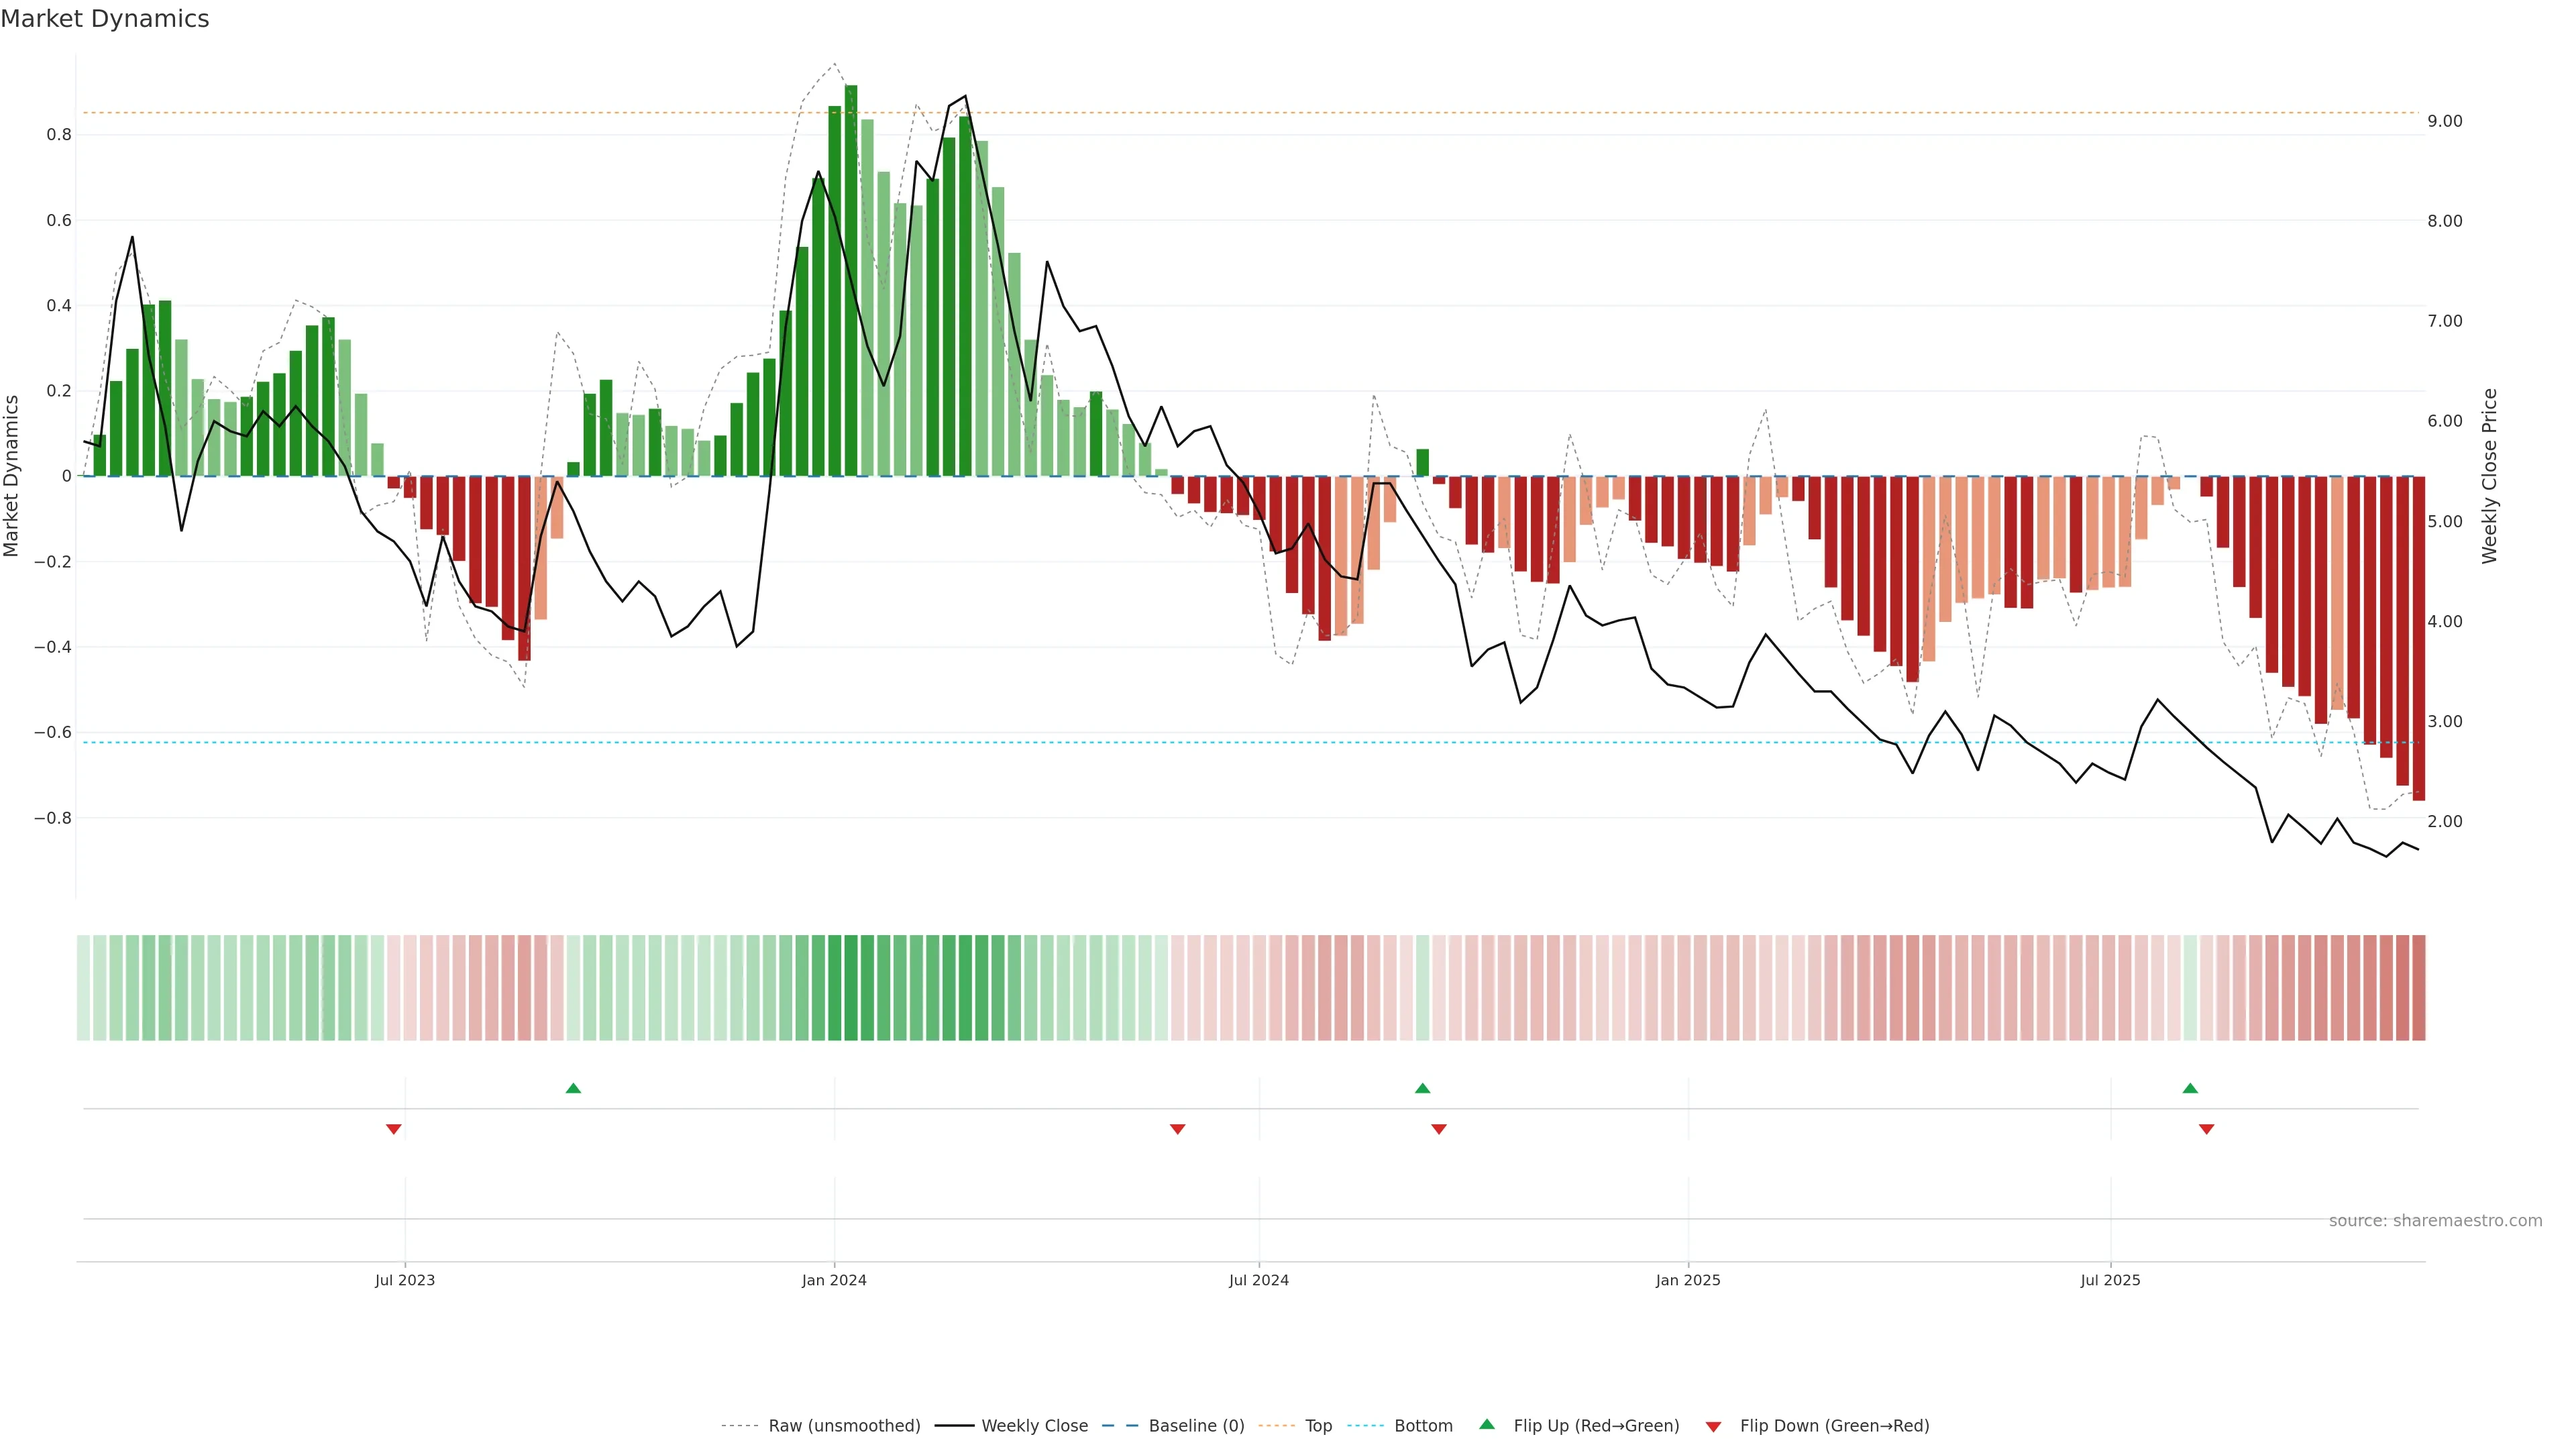Click the Weekly Close Price axis title
This screenshot has width=2576, height=1449.
[2489, 476]
